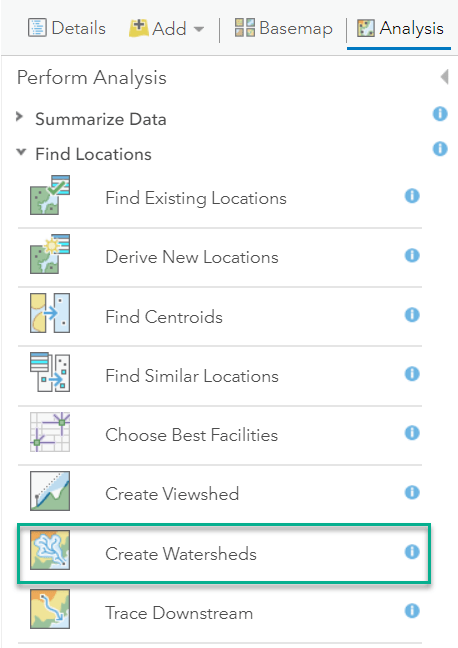This screenshot has height=648, width=458.
Task: Click the Trace Downstream label
Action: click(x=179, y=613)
